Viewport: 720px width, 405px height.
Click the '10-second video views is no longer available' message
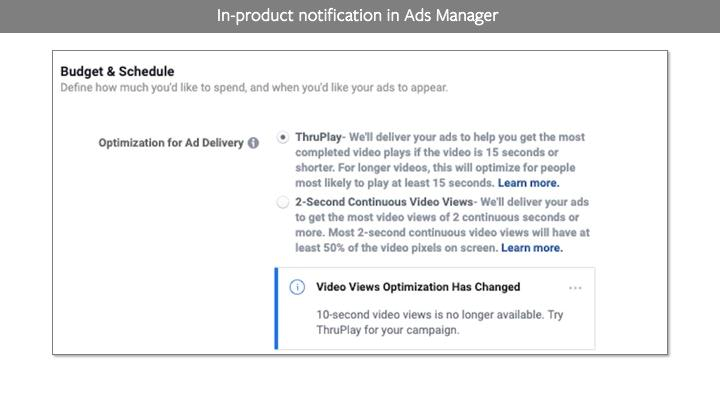[x=430, y=315]
